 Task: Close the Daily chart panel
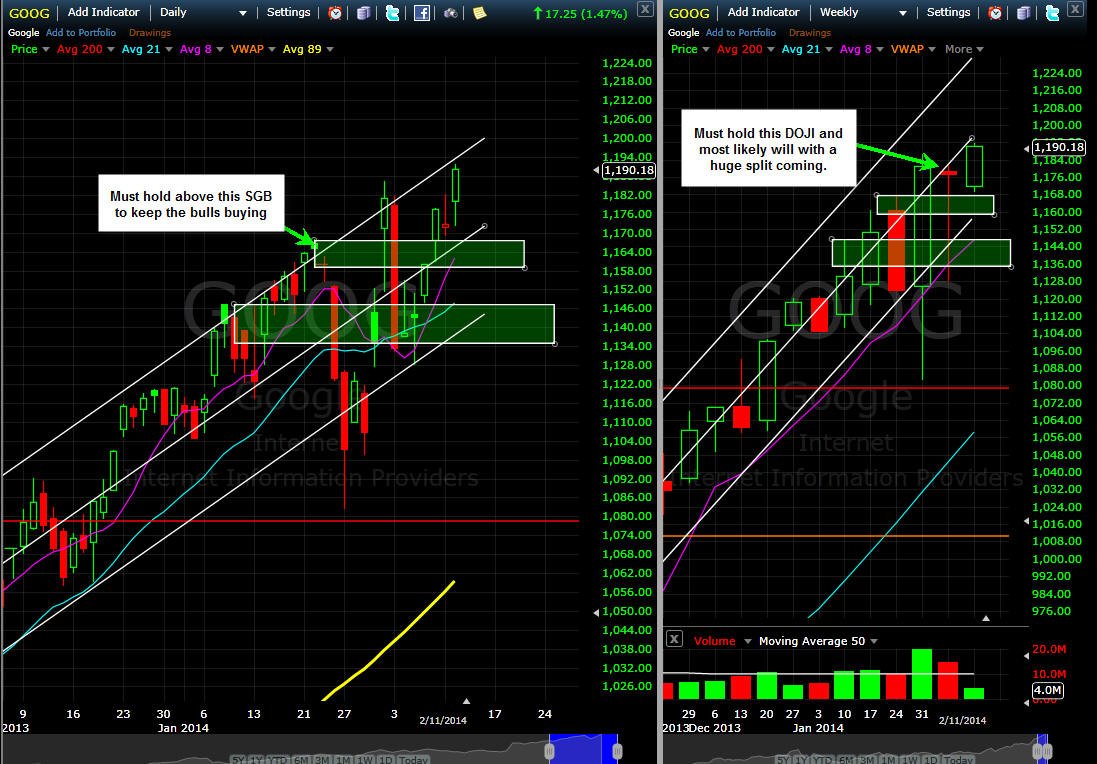click(x=645, y=8)
